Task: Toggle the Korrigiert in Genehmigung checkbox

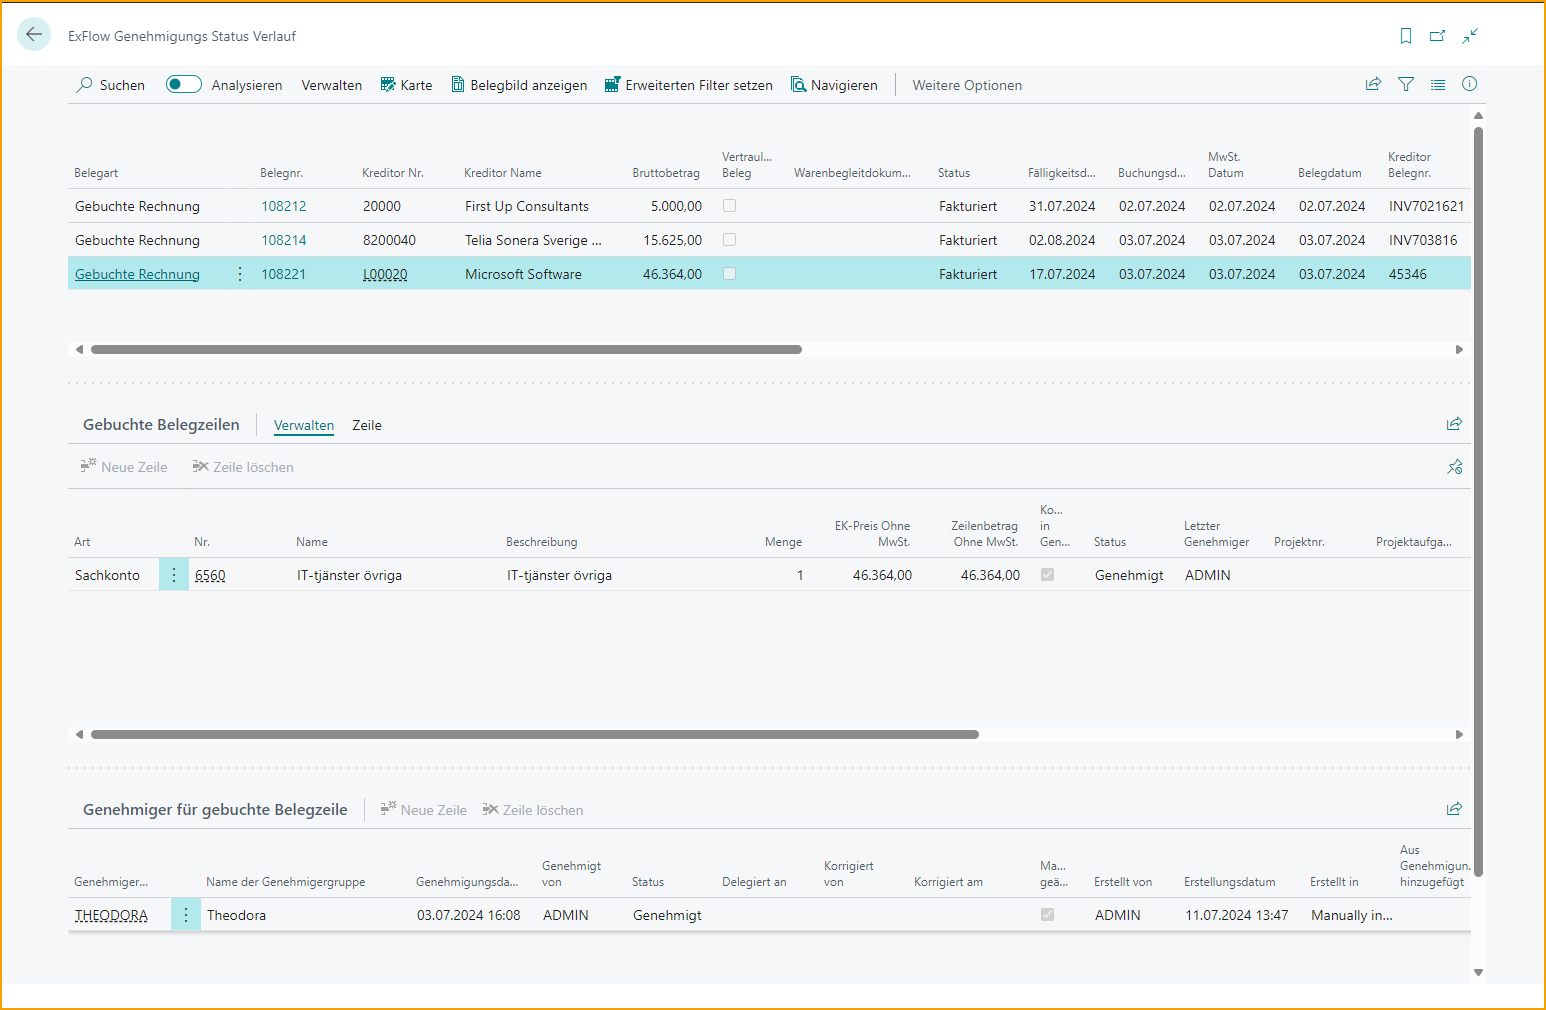Action: click(x=1048, y=575)
